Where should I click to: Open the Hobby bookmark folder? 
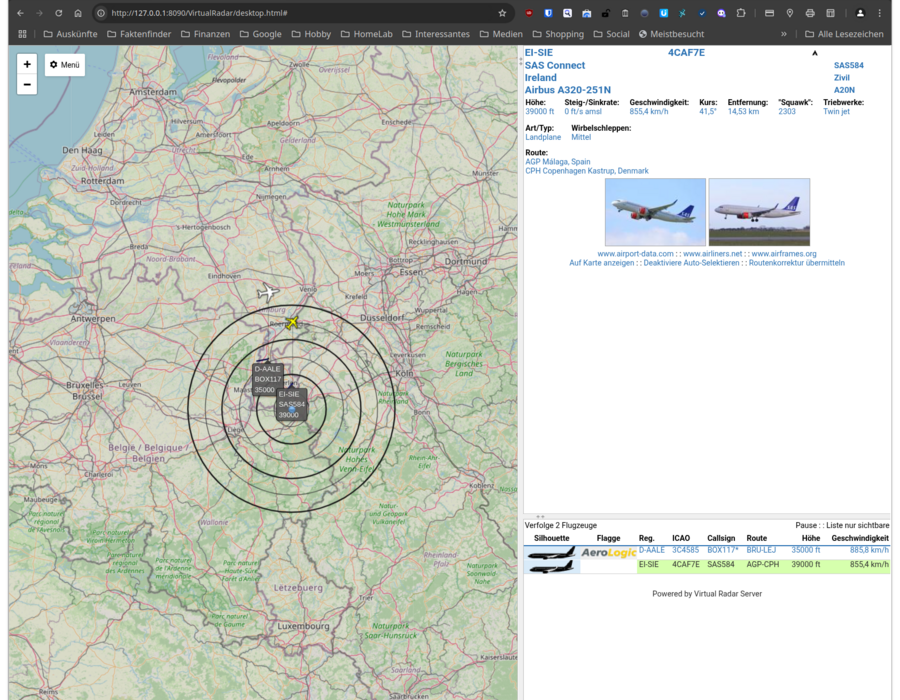pyautogui.click(x=311, y=34)
